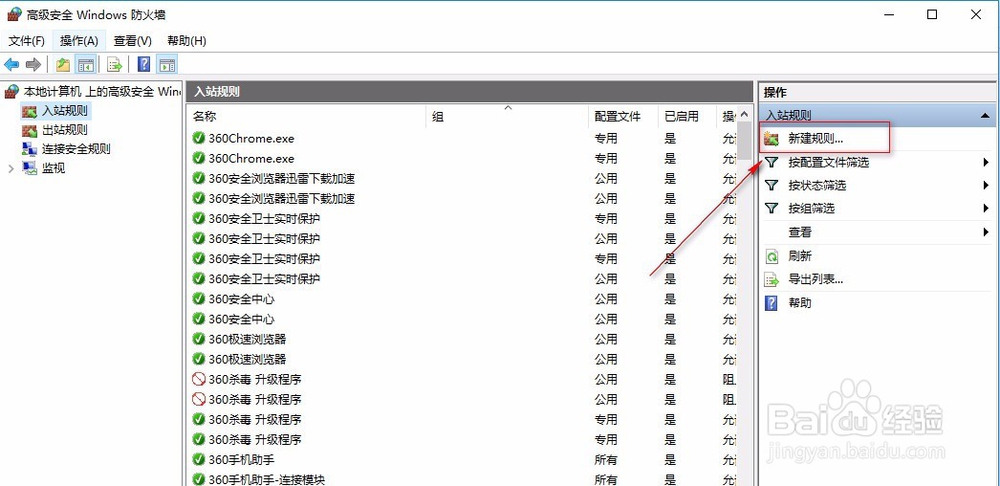Image resolution: width=1000 pixels, height=486 pixels.
Task: Click the funnel icon beside 按配置文件筛选
Action: [x=772, y=163]
